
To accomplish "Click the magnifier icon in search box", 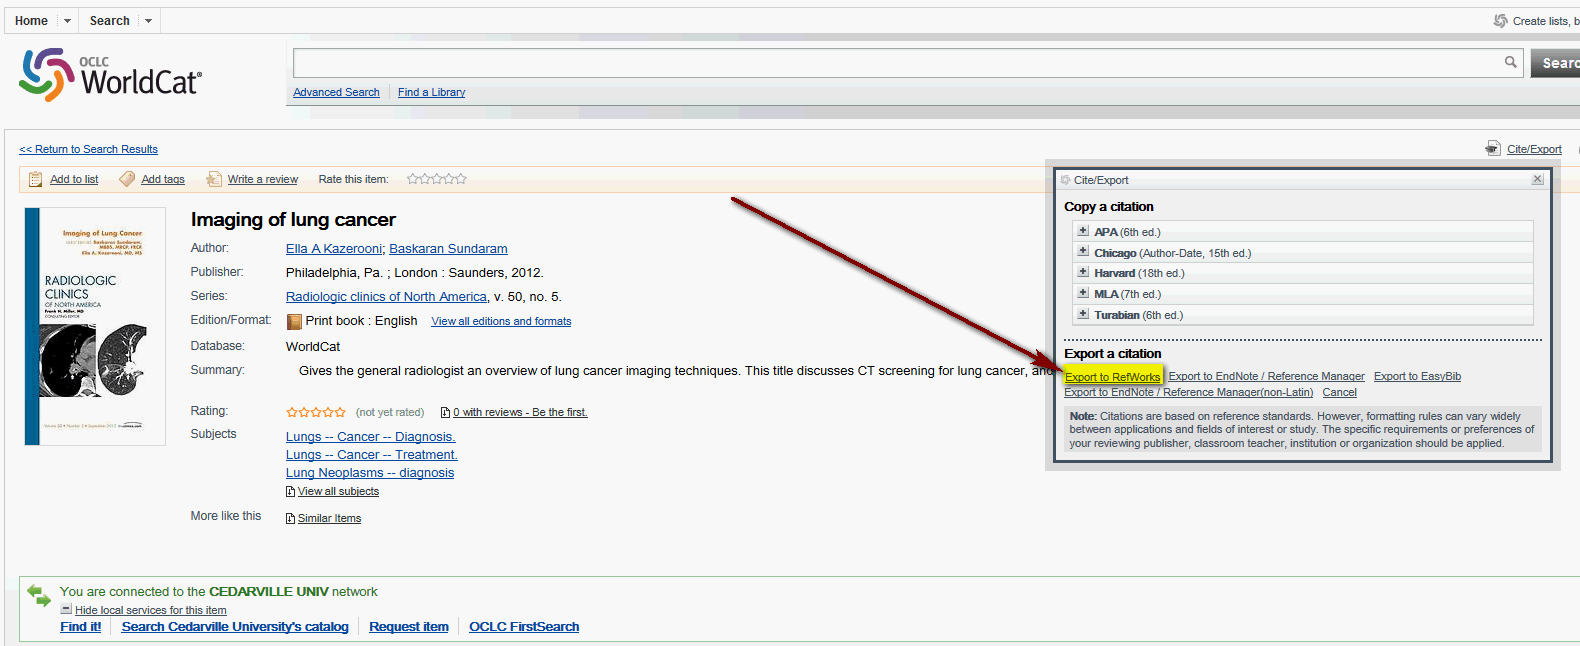I will coord(1511,62).
